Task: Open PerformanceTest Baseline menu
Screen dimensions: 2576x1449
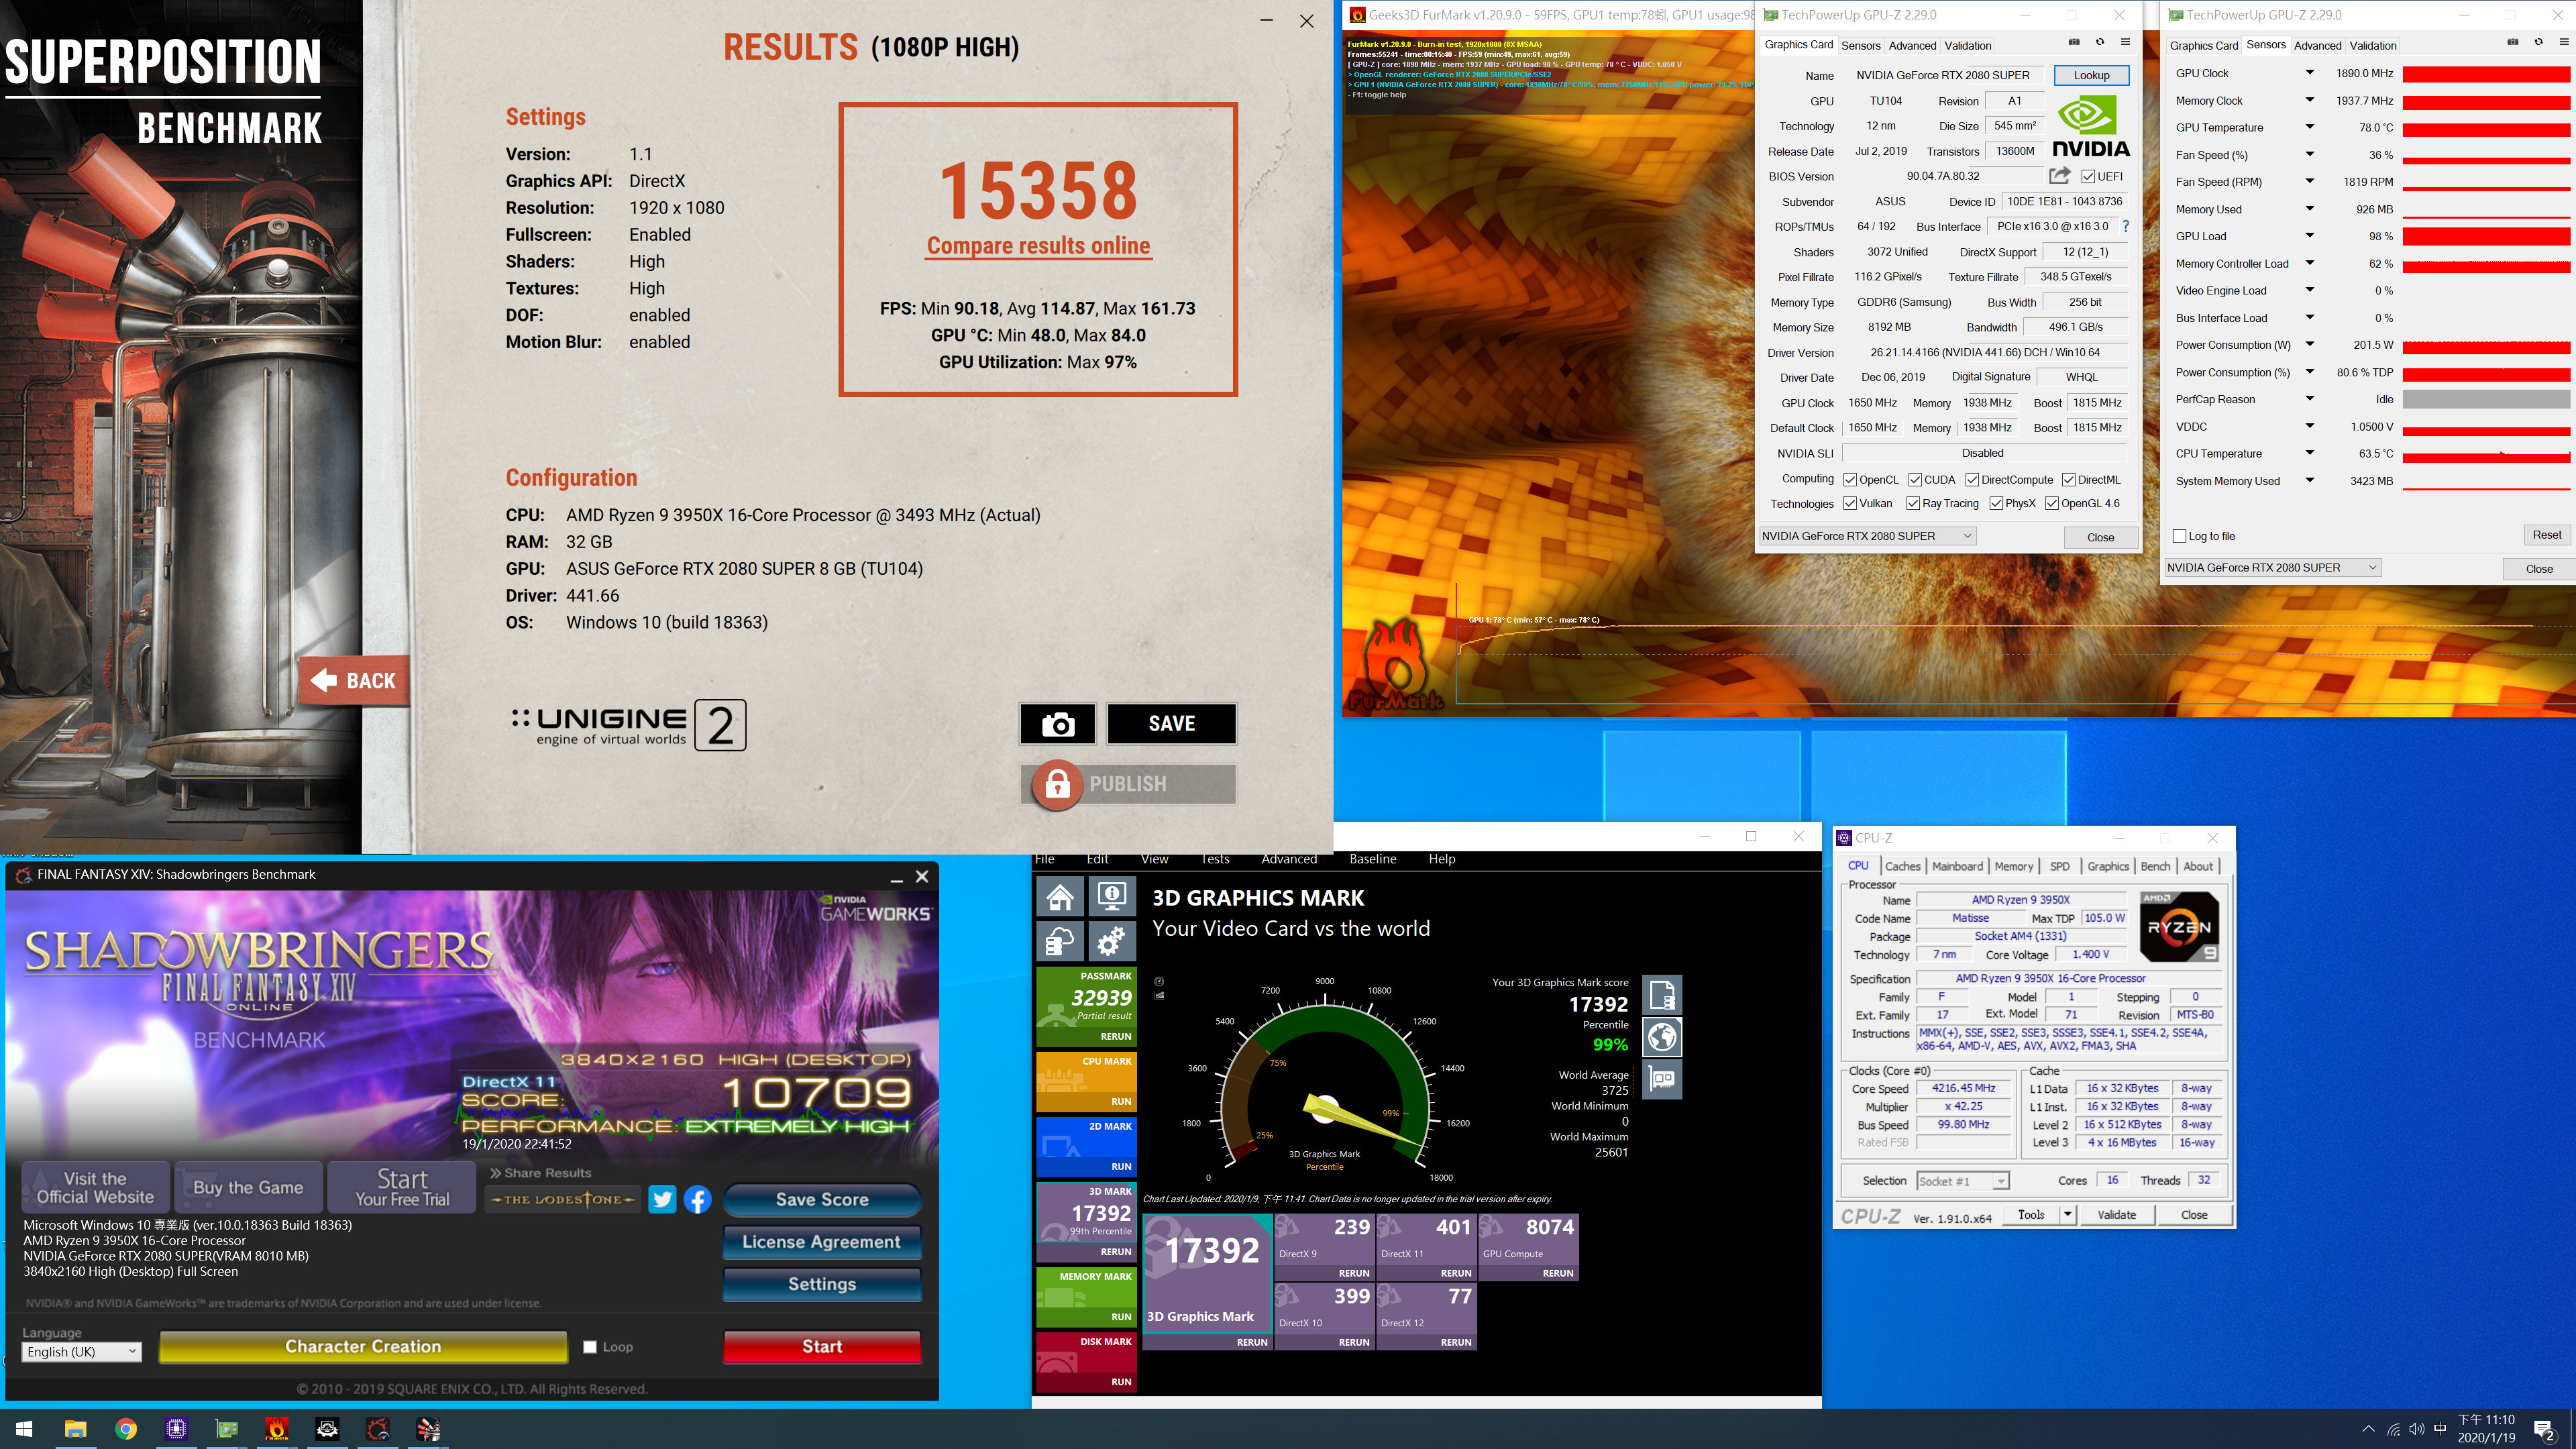Action: click(x=1372, y=859)
